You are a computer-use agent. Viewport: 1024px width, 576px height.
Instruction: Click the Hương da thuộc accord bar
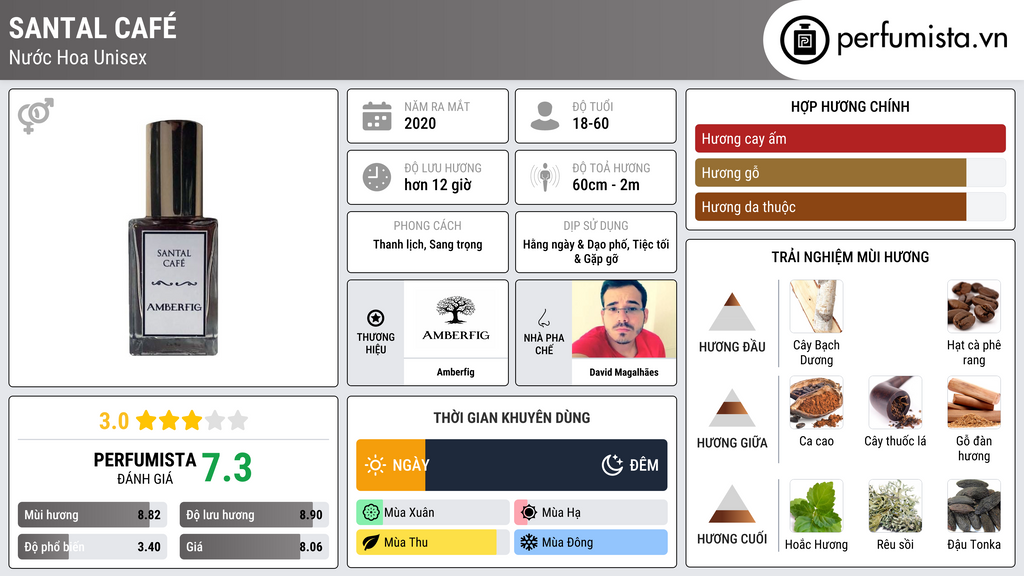(850, 207)
